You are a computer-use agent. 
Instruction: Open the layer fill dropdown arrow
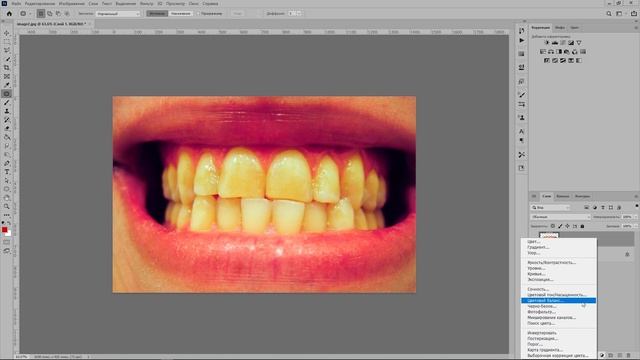pyautogui.click(x=636, y=226)
